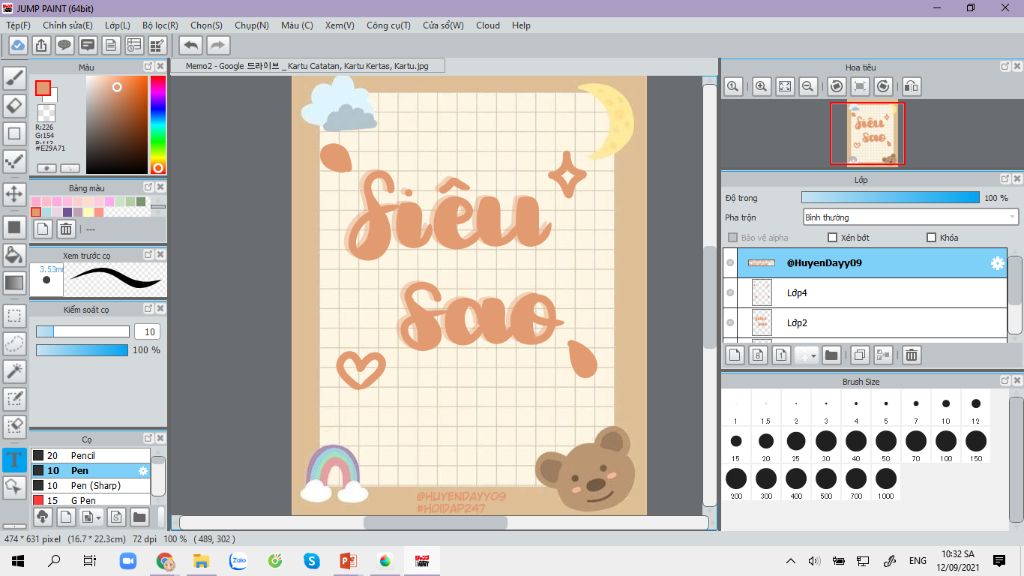
Task: Click the cloud sync icon in toolbar
Action: pos(18,45)
